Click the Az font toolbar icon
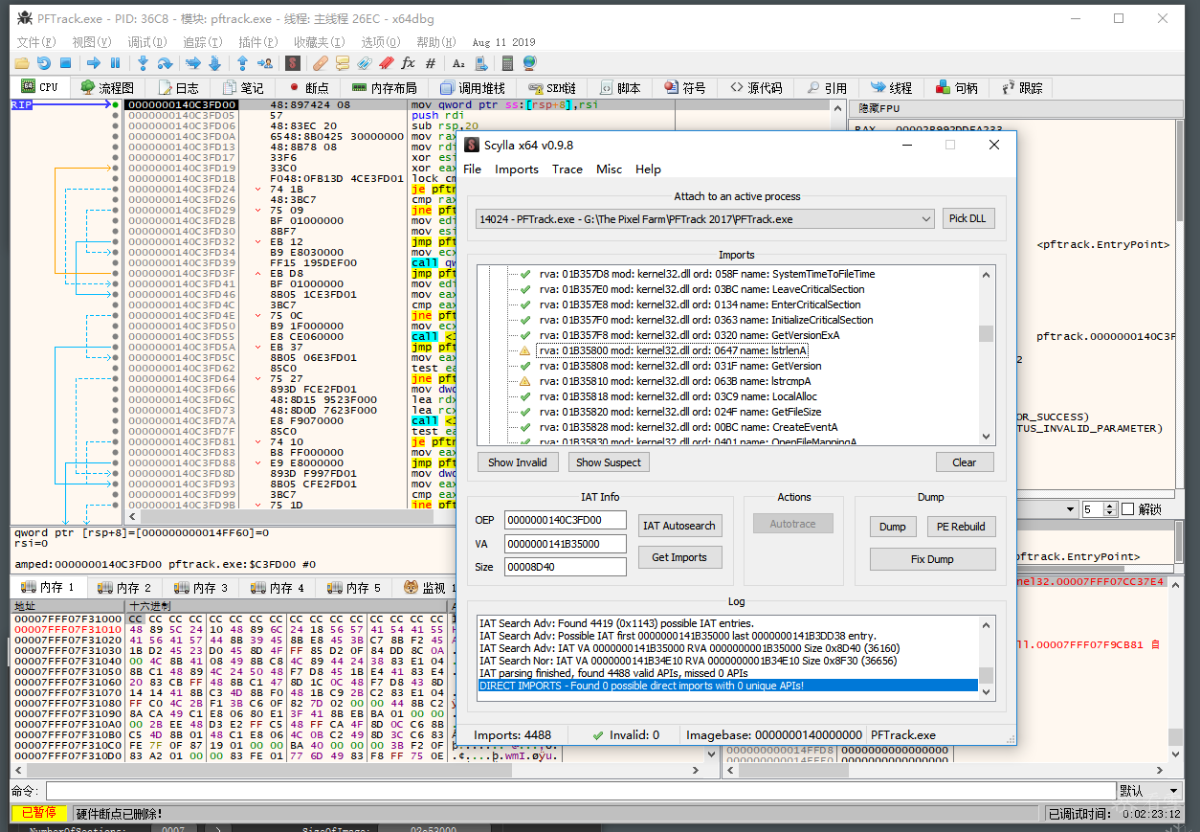1200x832 pixels. click(x=458, y=62)
